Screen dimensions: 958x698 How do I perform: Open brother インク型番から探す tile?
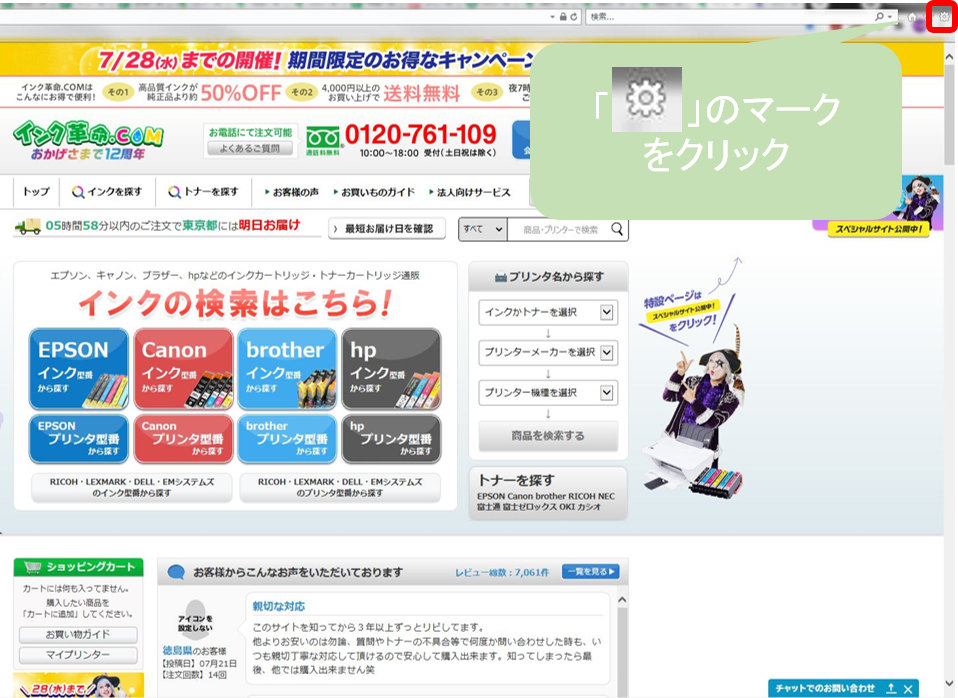click(287, 369)
